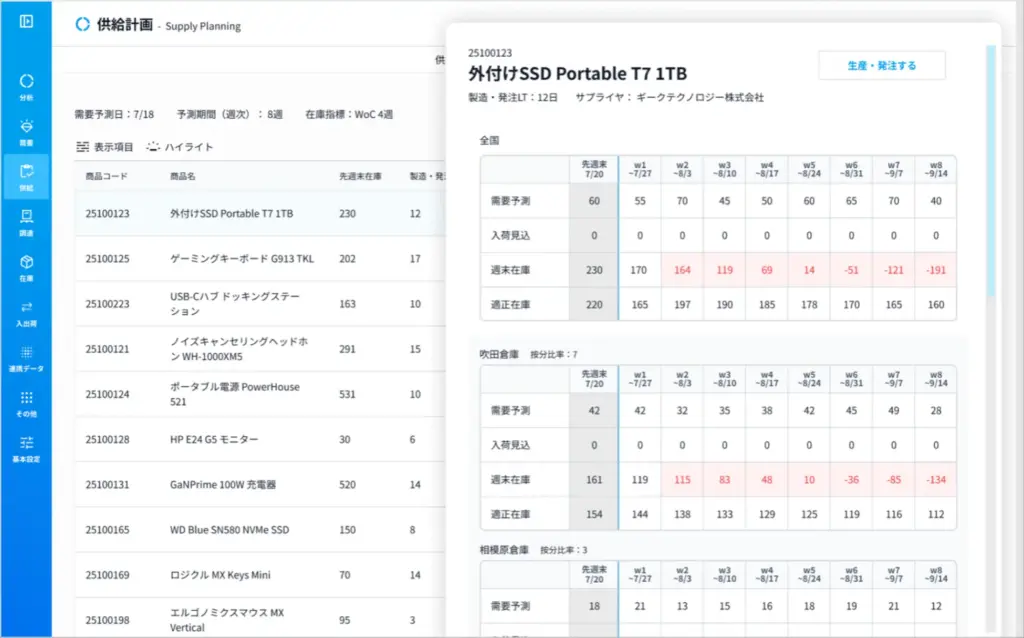
Task: Click stock value 520 in product list
Action: [347, 485]
